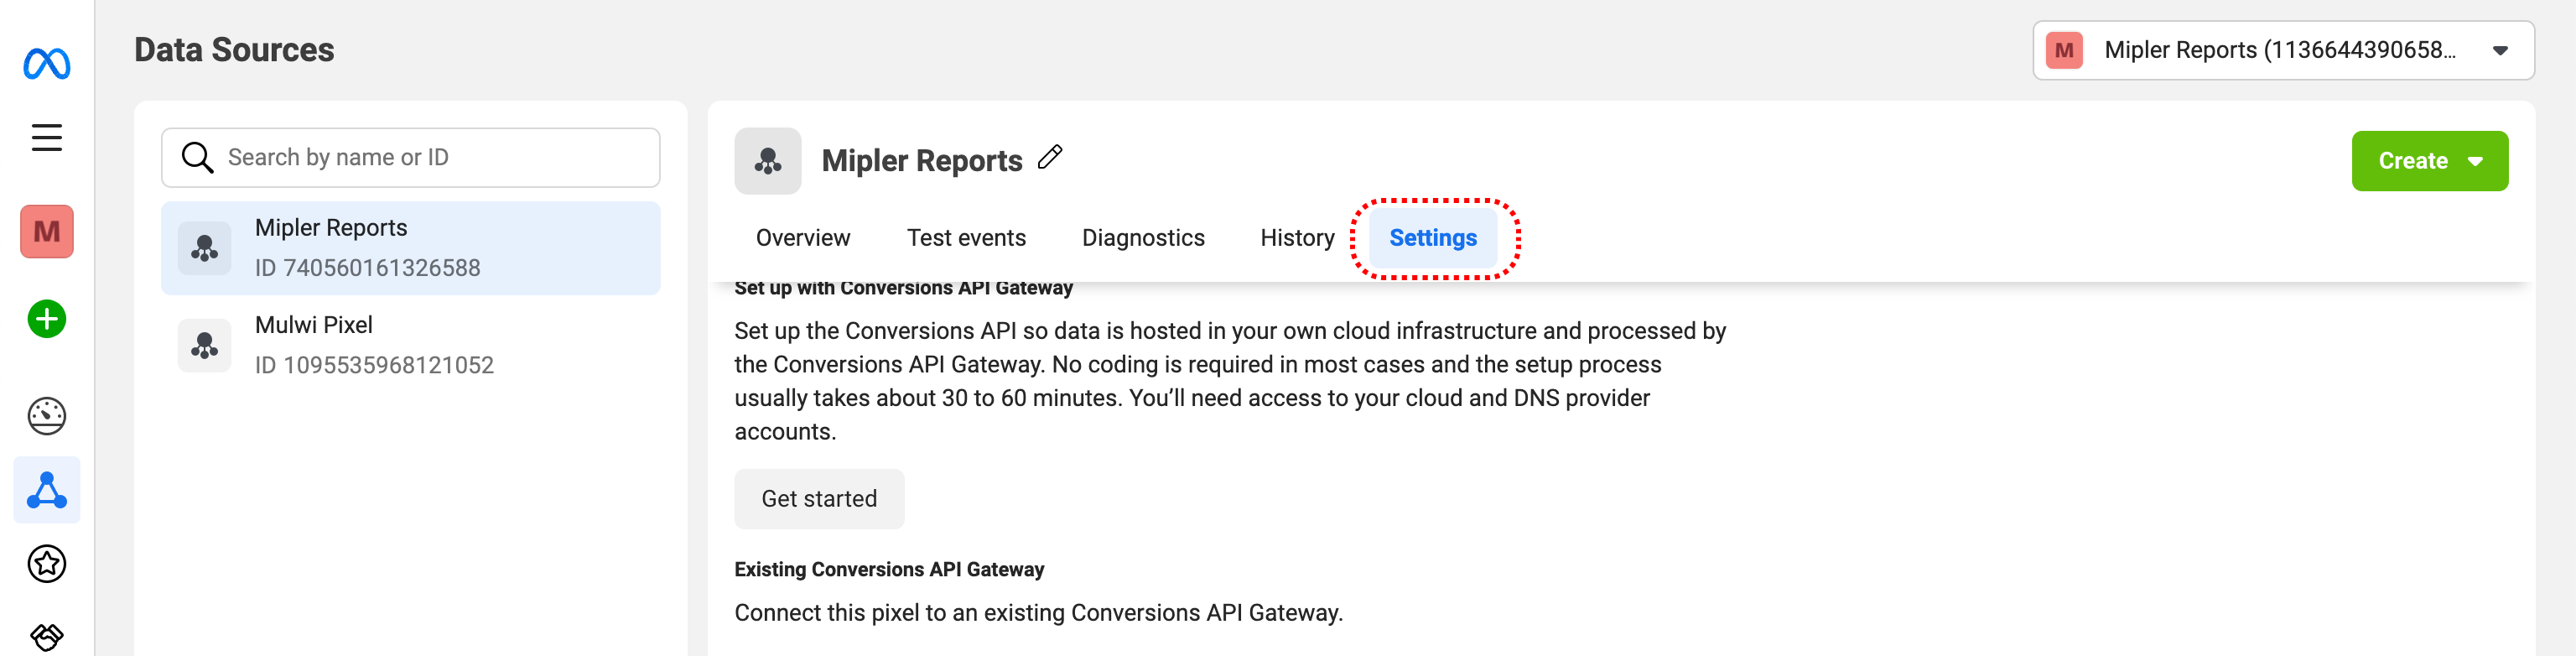Click the Meta logo icon
Viewport: 2576px width, 656px height.
coord(47,64)
